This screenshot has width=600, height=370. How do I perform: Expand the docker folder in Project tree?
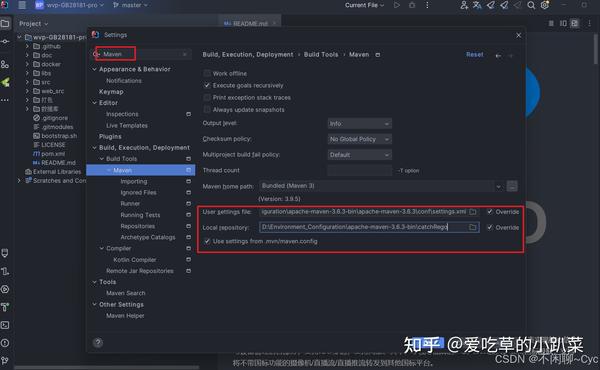coord(27,64)
